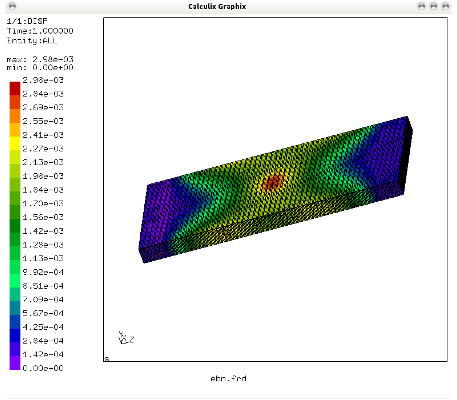Click legend value 2.84e-03

(43, 94)
